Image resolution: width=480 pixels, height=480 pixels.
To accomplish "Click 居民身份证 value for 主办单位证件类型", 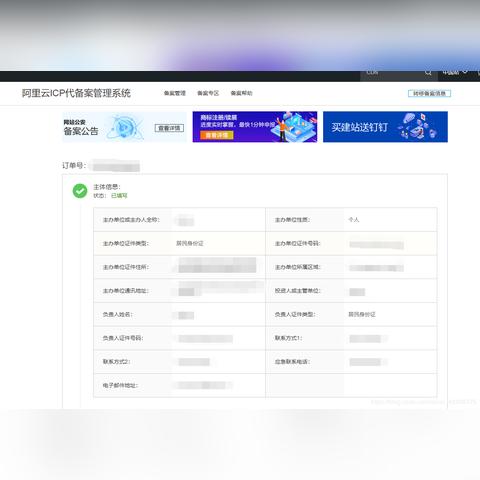I will point(190,243).
